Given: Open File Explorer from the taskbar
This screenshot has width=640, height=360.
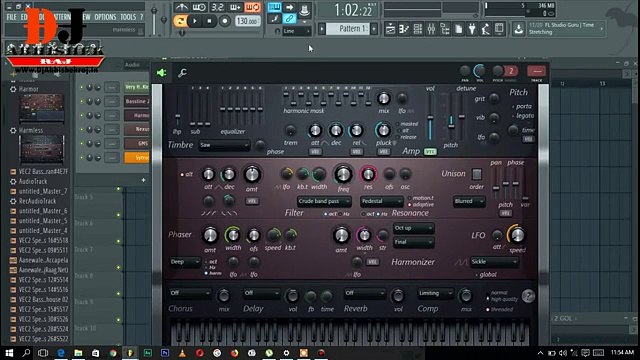Looking at the screenshot, I should pyautogui.click(x=78, y=353).
